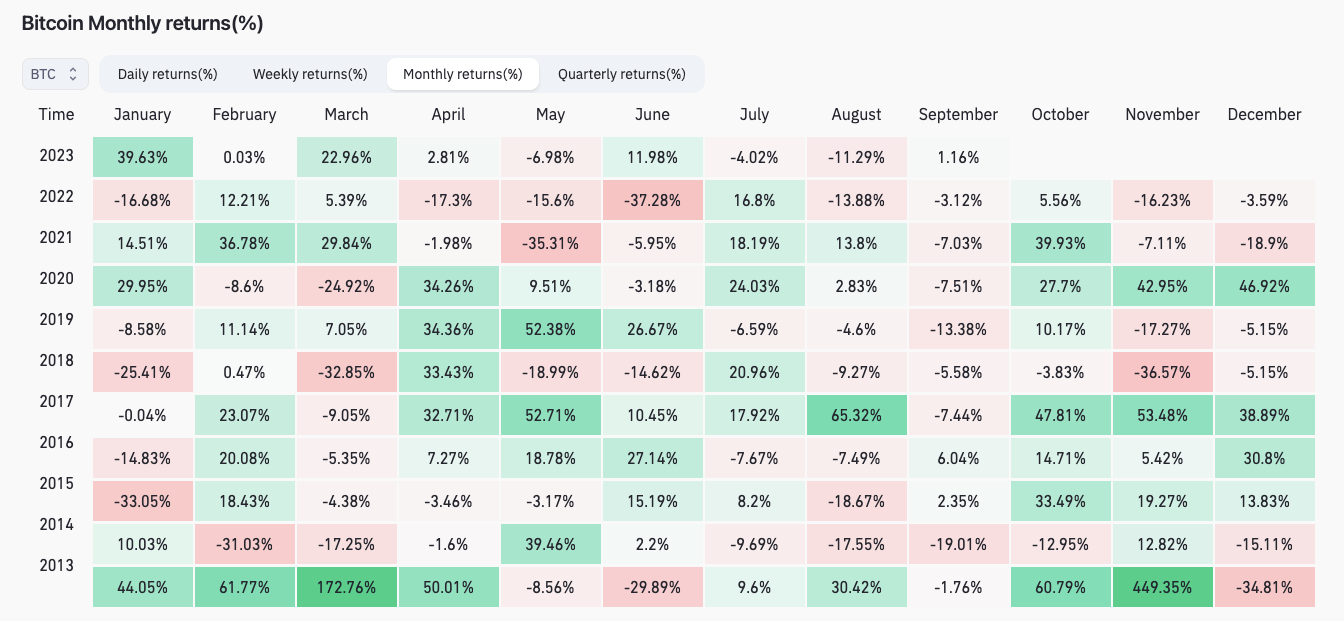
Task: Select the Monthly returns(%) tab
Action: [462, 74]
